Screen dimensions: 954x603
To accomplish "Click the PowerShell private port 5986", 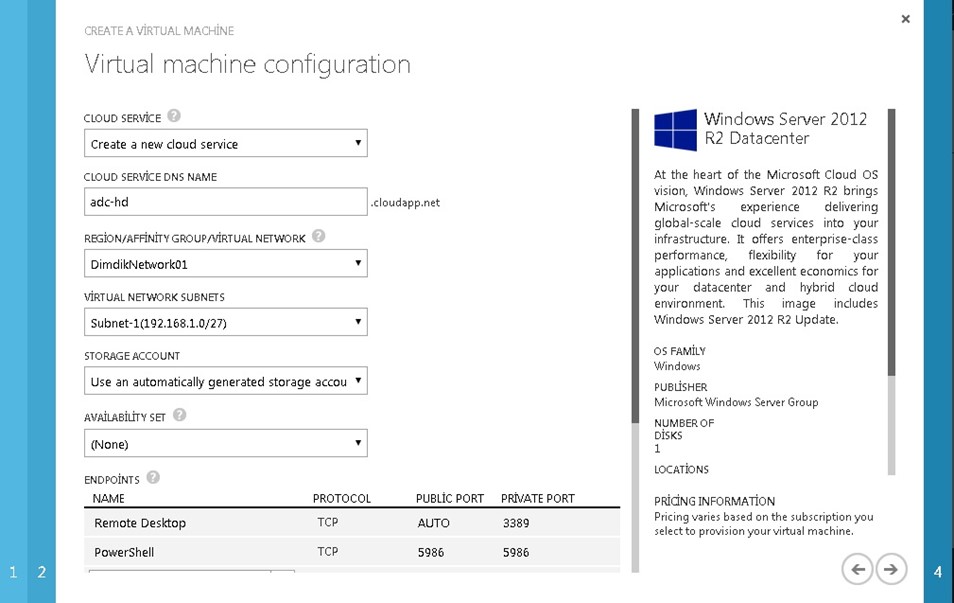I will [x=516, y=552].
